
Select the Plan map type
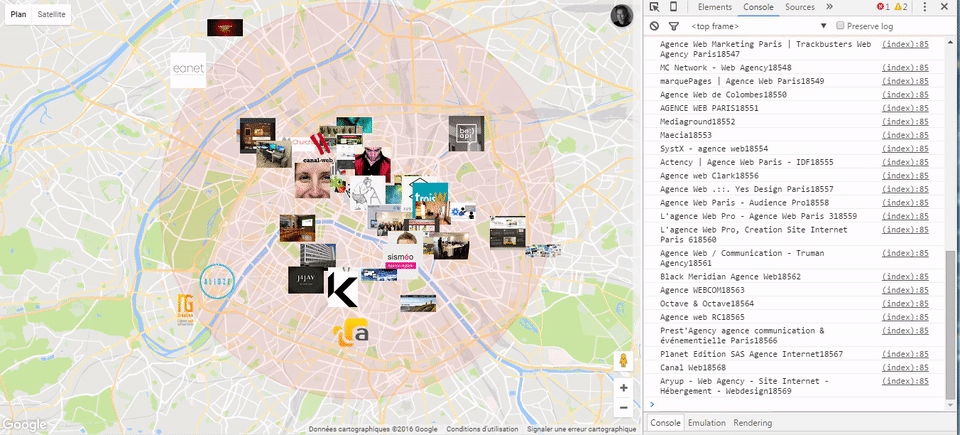pyautogui.click(x=18, y=15)
